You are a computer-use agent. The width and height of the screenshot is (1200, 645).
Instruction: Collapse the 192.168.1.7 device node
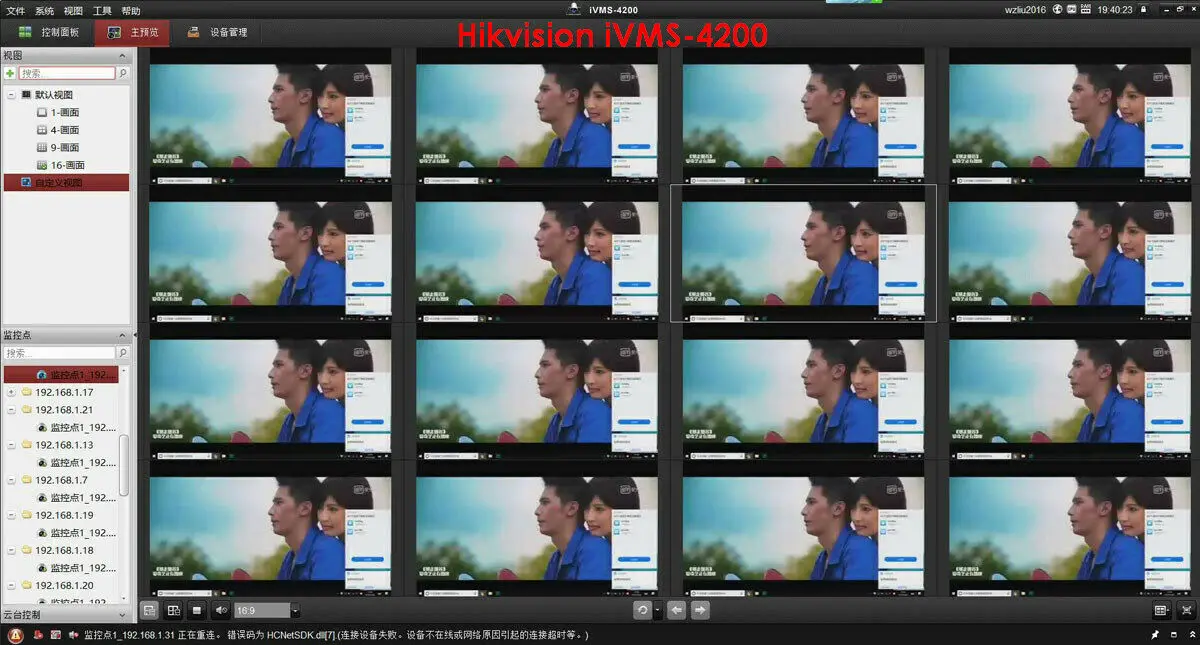tap(11, 480)
